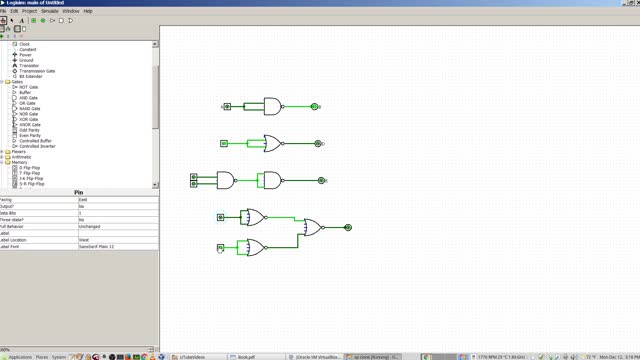Toggle lower input pin of third circuit

point(194,184)
